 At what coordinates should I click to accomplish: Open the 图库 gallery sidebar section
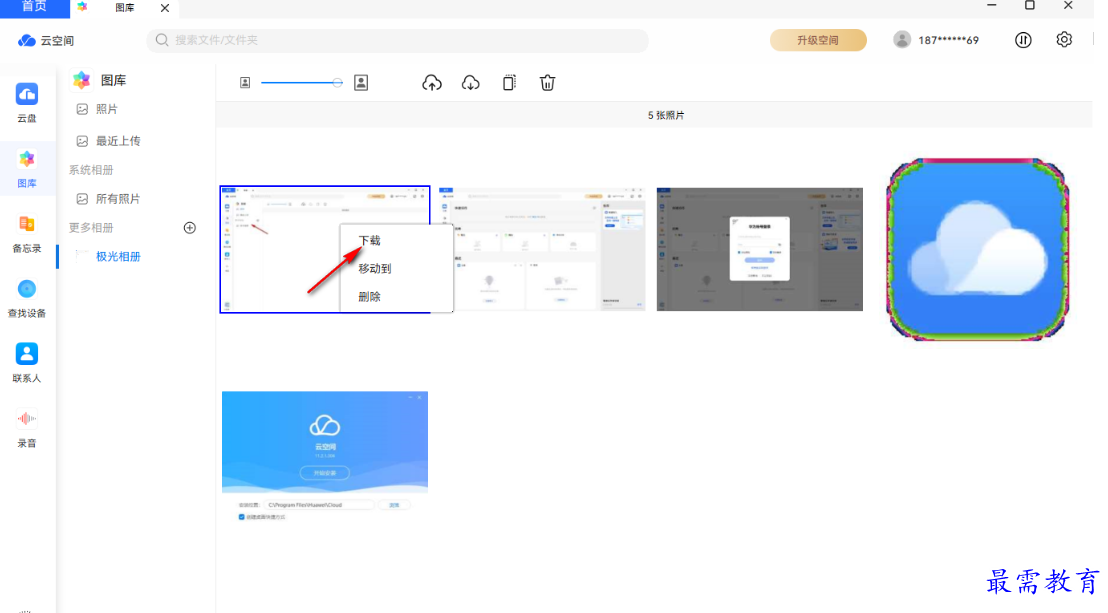coord(27,168)
